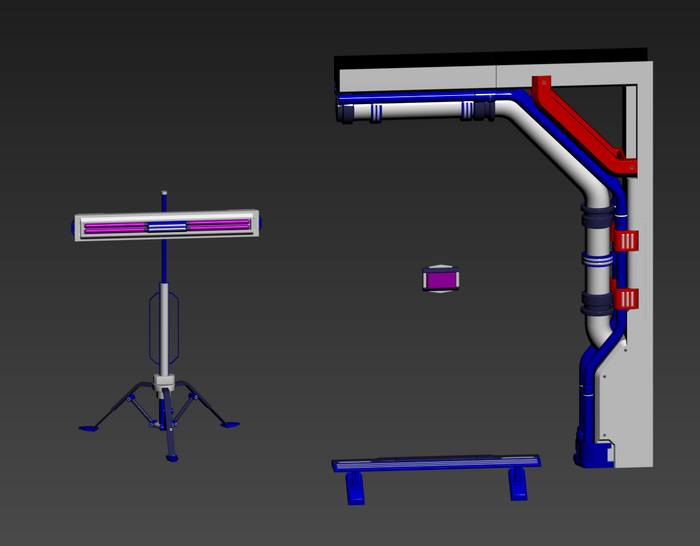The image size is (700, 546).
Task: Click the bench's right leg
Action: [518, 484]
